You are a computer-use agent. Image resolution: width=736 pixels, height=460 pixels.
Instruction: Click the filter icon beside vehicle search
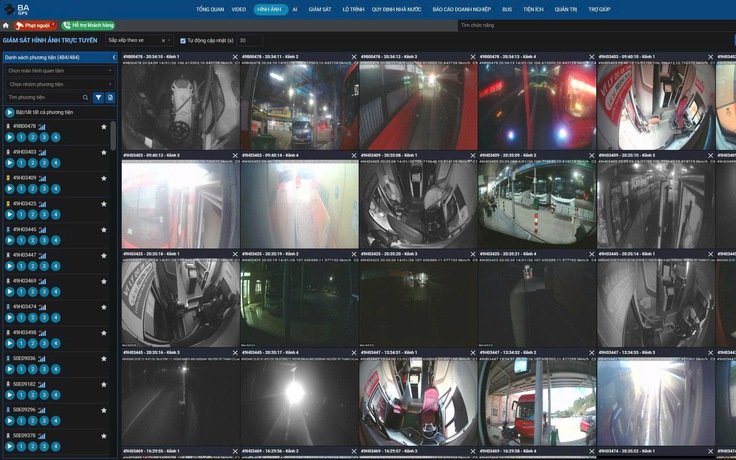98,97
